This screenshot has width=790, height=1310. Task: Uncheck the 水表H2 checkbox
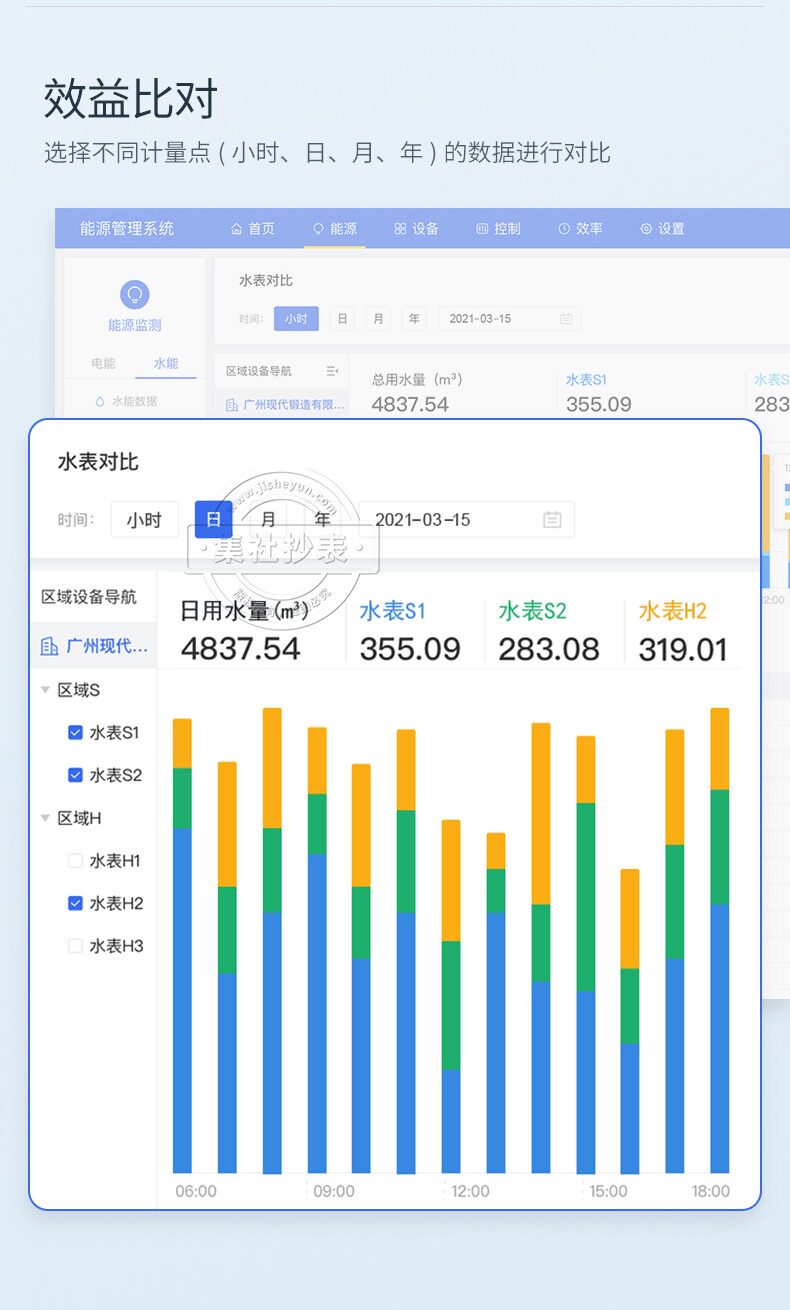coord(75,903)
